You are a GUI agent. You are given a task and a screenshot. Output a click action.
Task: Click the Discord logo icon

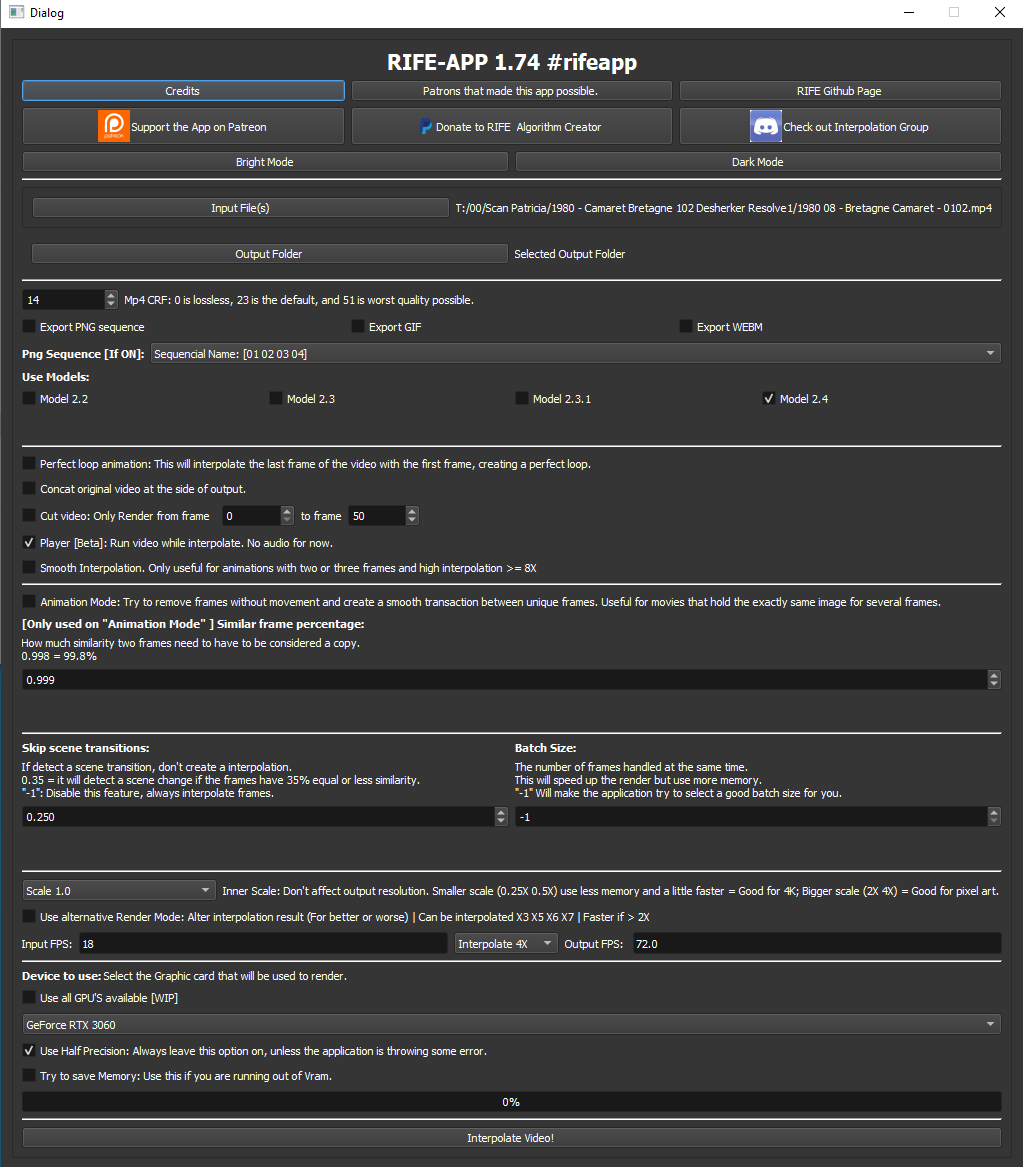pos(765,127)
